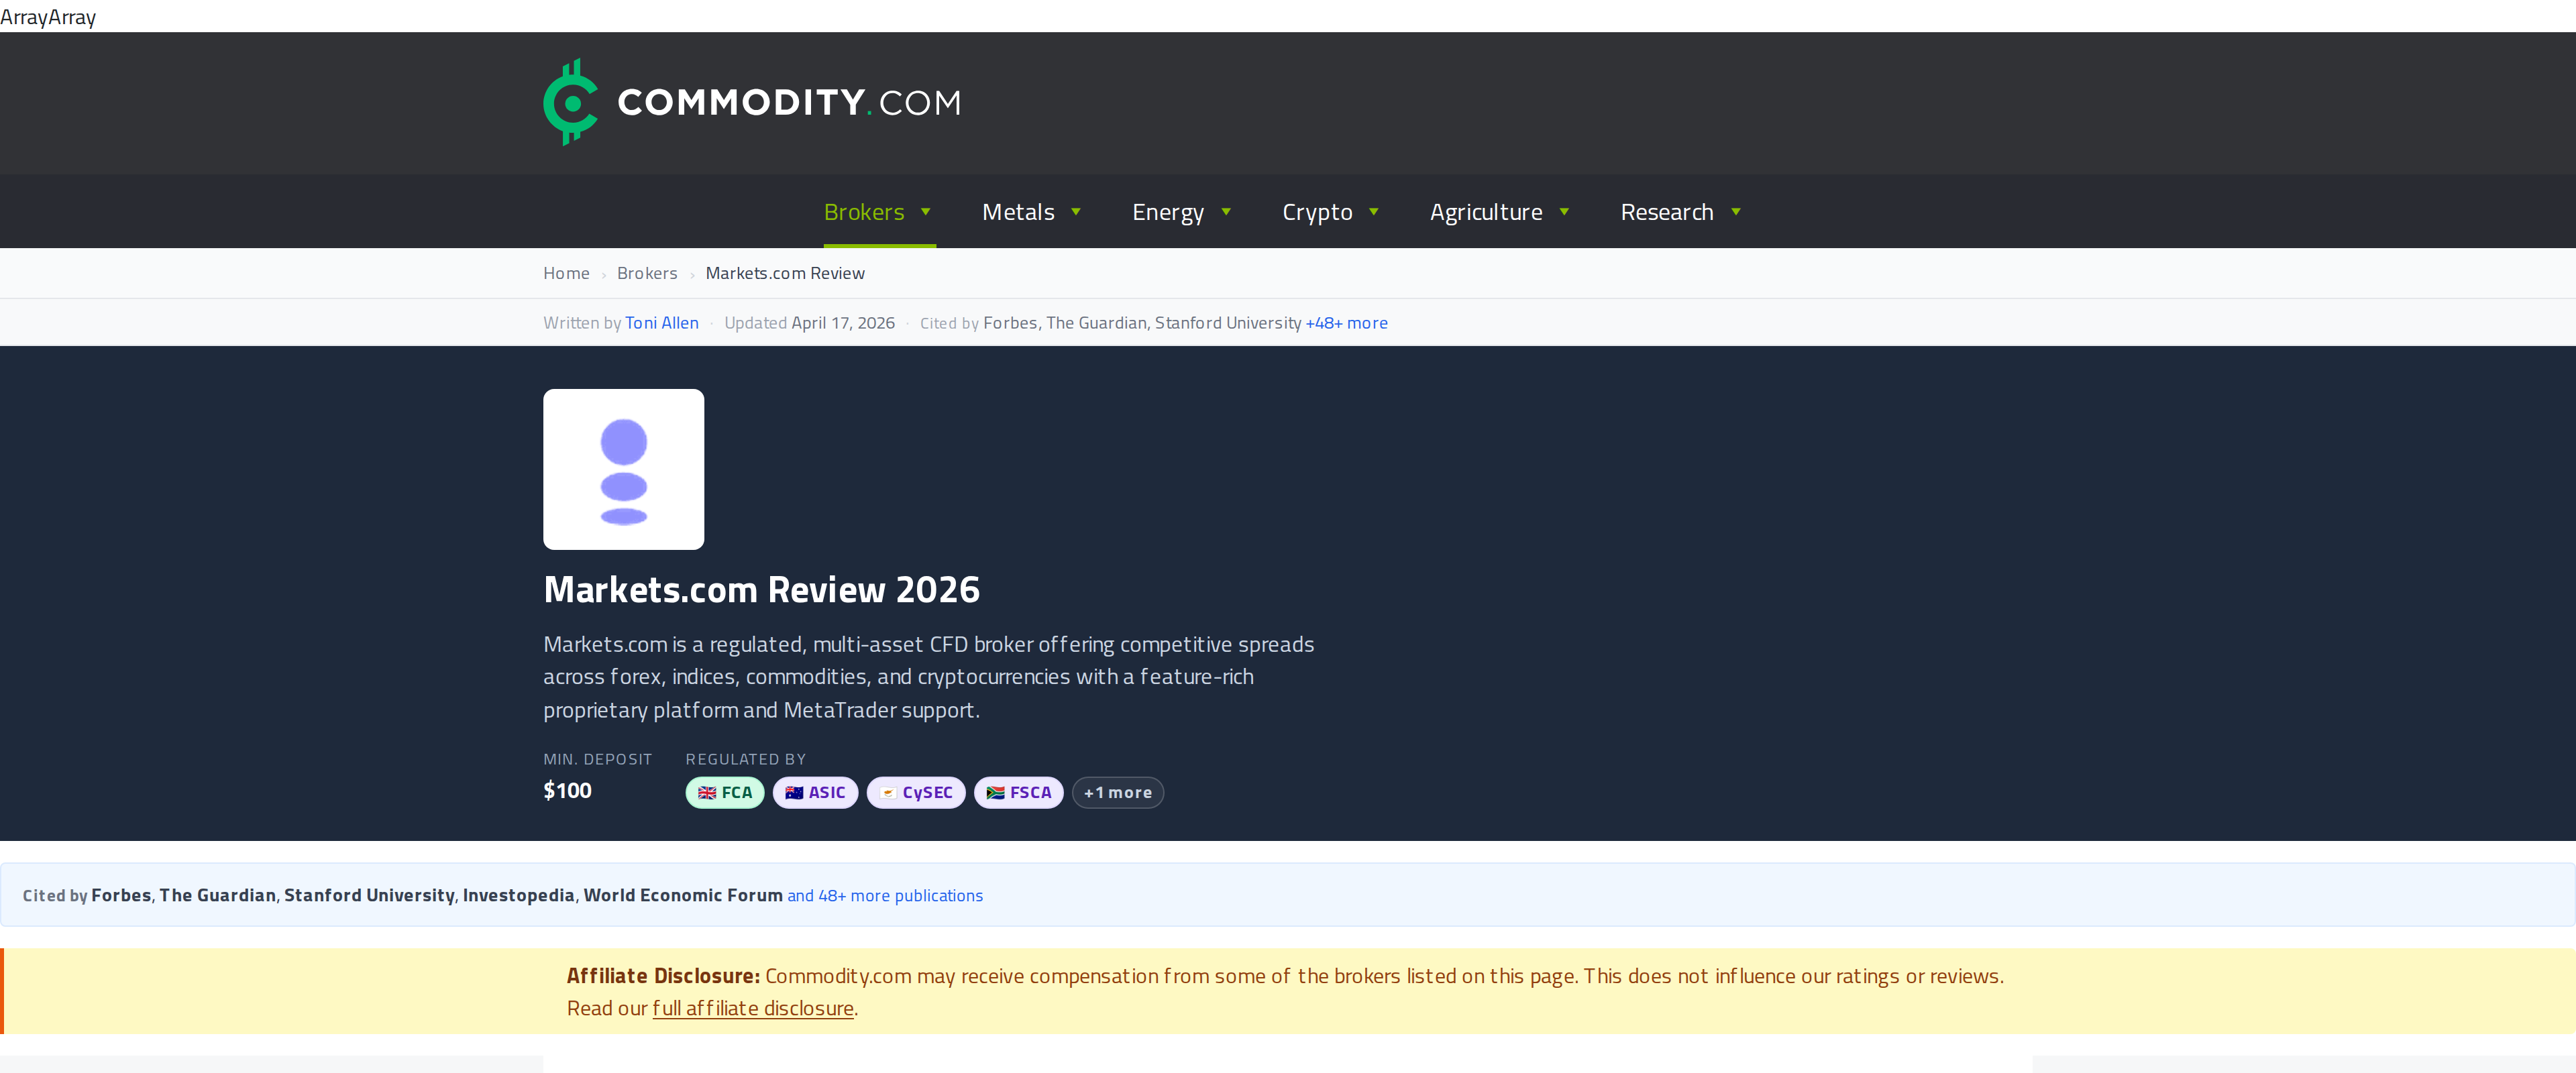The image size is (2576, 1073).
Task: Go to Home in the breadcrumb
Action: (566, 273)
